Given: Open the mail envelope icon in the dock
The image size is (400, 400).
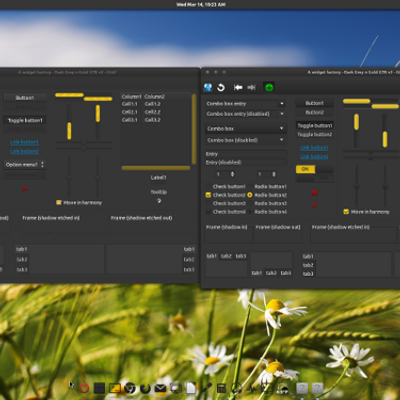Looking at the screenshot, I should pyautogui.click(x=160, y=388).
